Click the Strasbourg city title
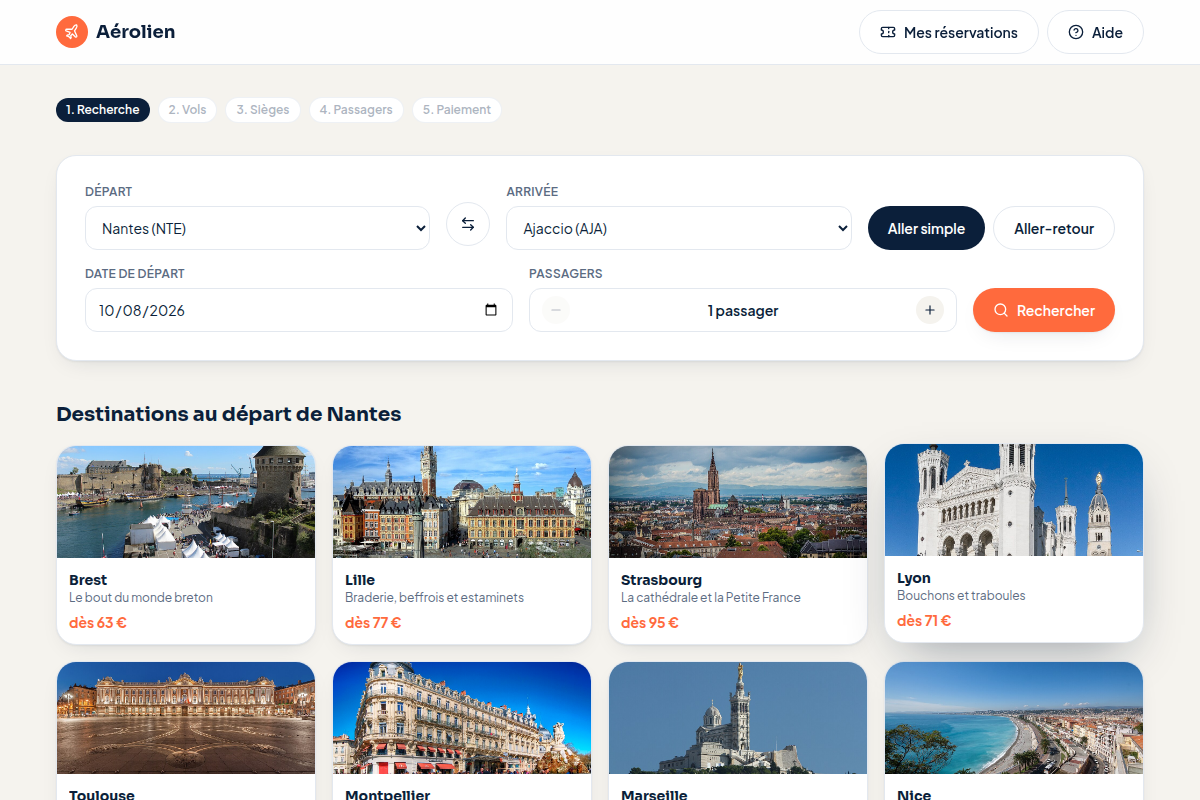The image size is (1200, 800). [661, 580]
